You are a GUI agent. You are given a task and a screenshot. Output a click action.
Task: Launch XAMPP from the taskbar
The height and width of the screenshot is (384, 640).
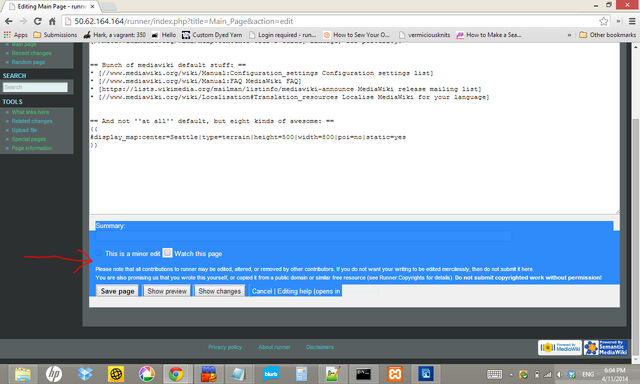[x=395, y=374]
